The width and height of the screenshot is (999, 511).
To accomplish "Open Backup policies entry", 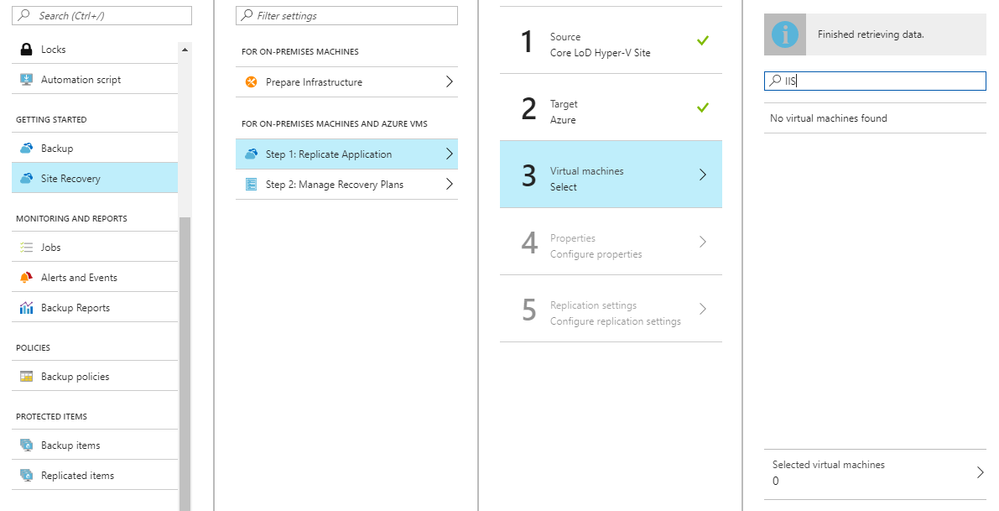I will pyautogui.click(x=95, y=377).
